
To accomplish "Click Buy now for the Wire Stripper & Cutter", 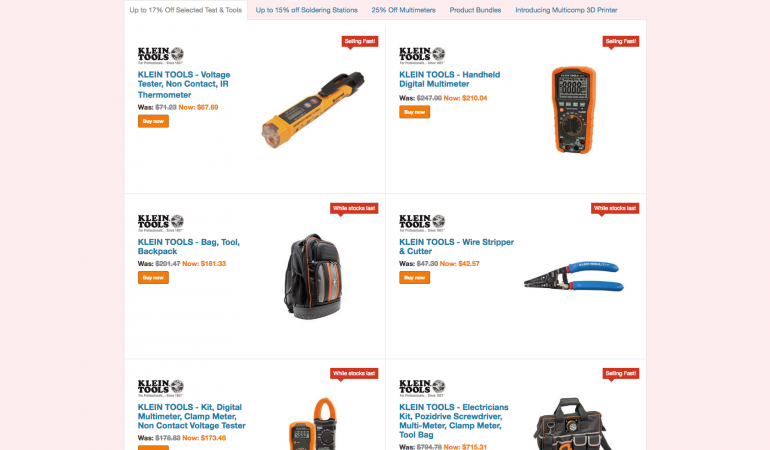I will 414,278.
